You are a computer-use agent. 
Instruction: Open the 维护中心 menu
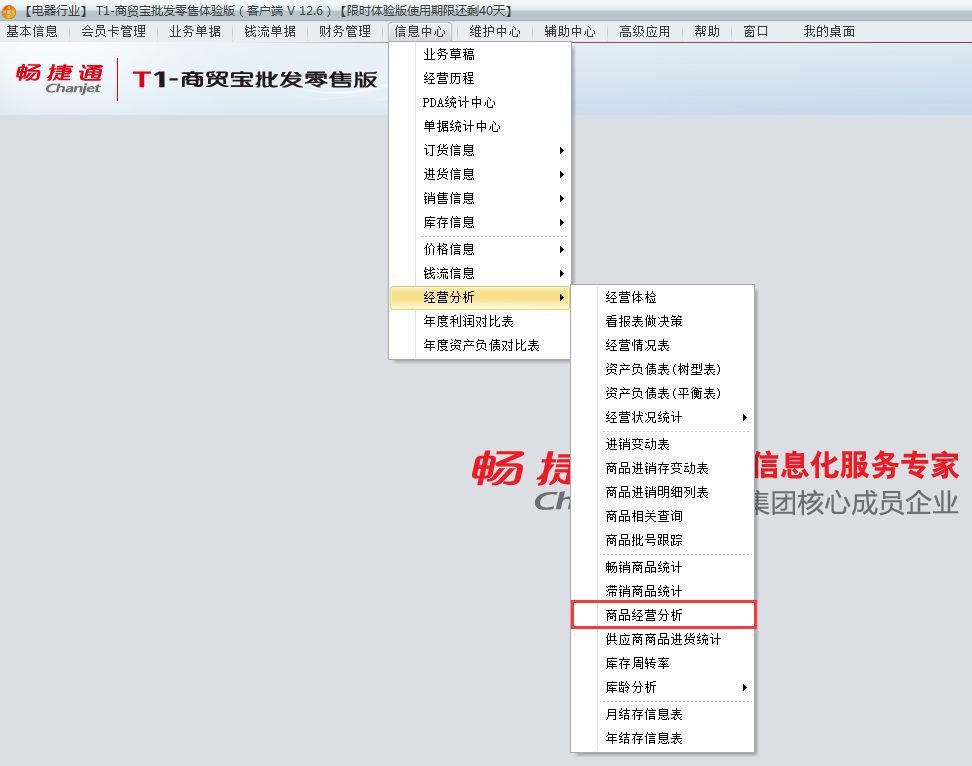(x=494, y=31)
